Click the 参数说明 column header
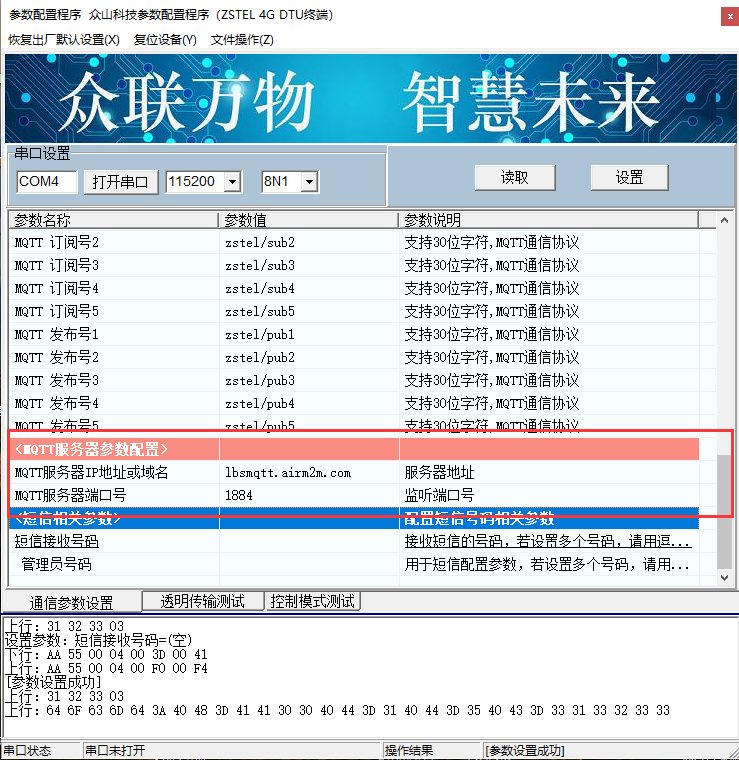 pos(549,220)
